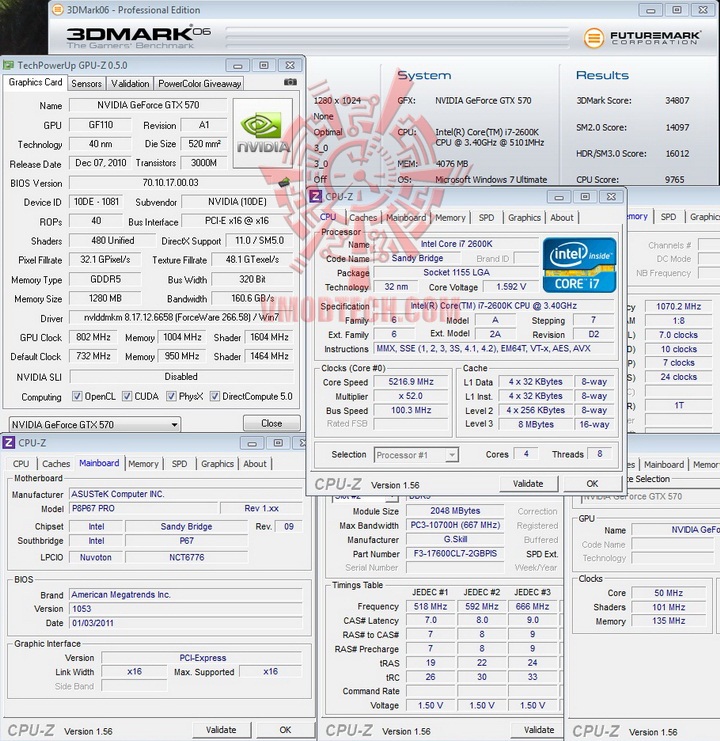Minimize the GPU-Z window
This screenshot has width=720, height=741.
[238, 65]
